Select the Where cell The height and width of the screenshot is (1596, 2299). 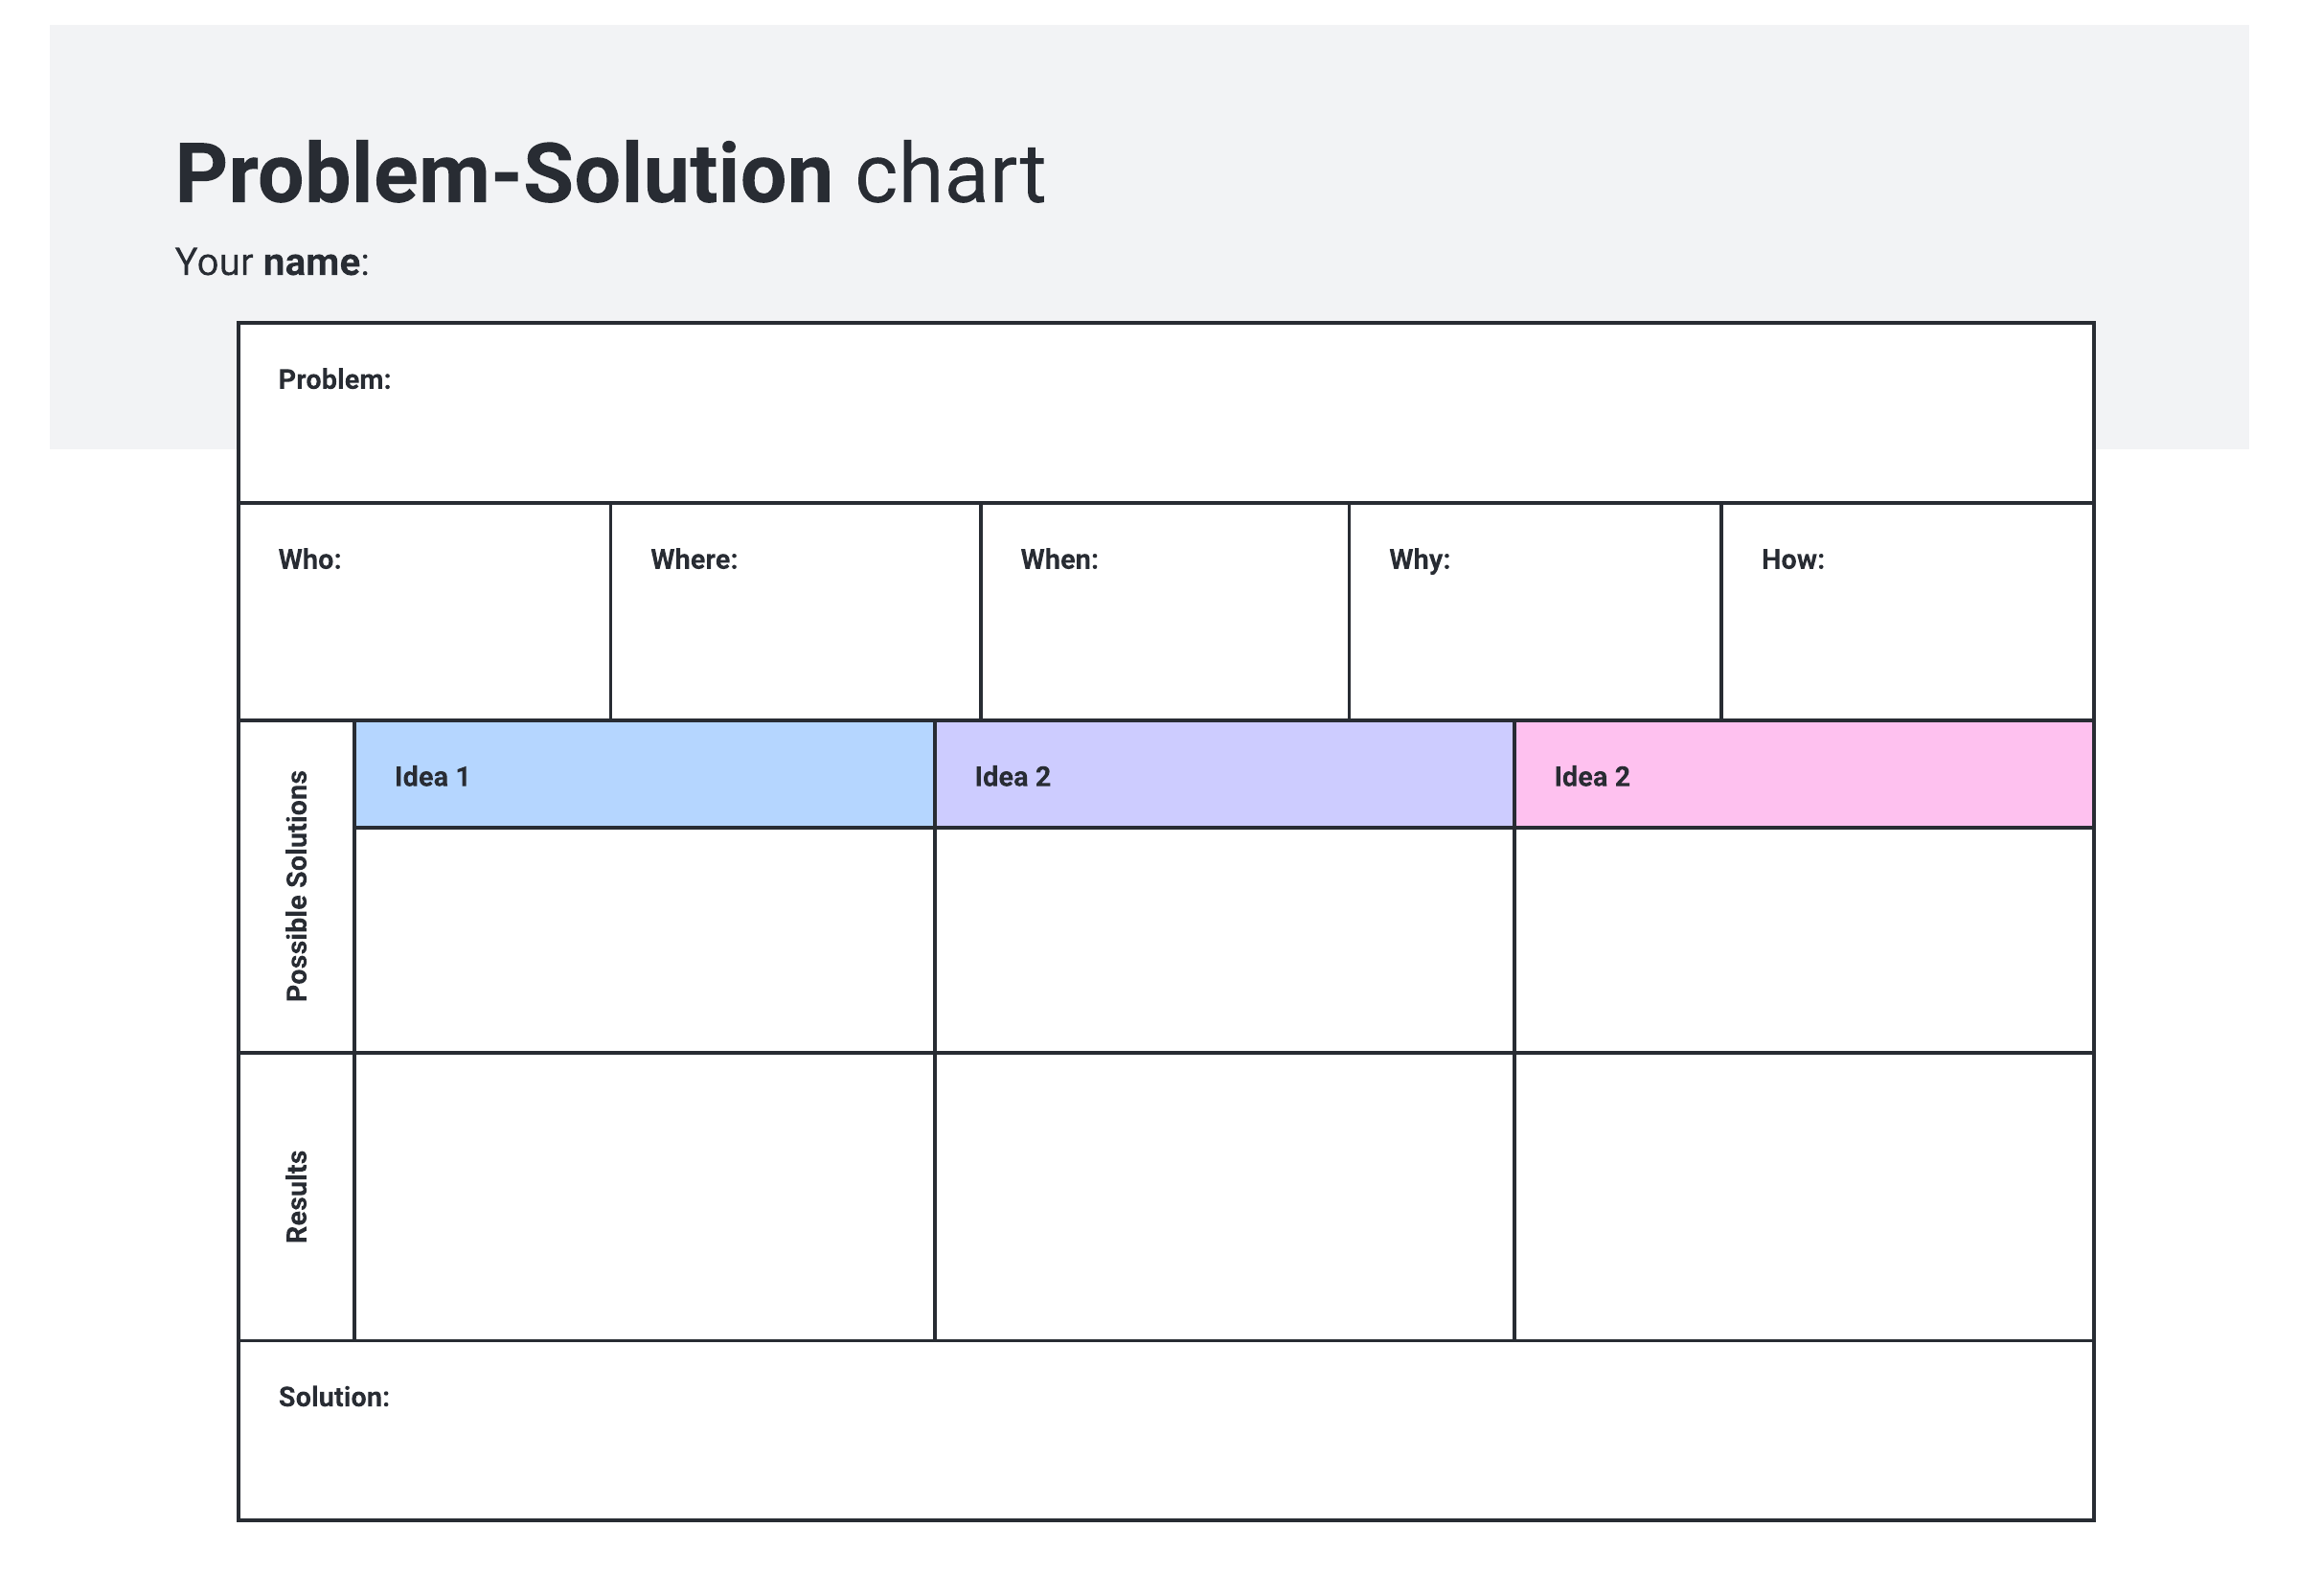795,611
